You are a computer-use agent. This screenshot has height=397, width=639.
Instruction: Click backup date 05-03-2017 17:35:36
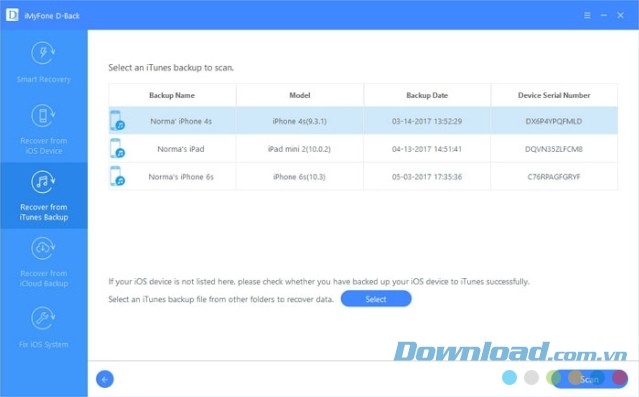427,176
